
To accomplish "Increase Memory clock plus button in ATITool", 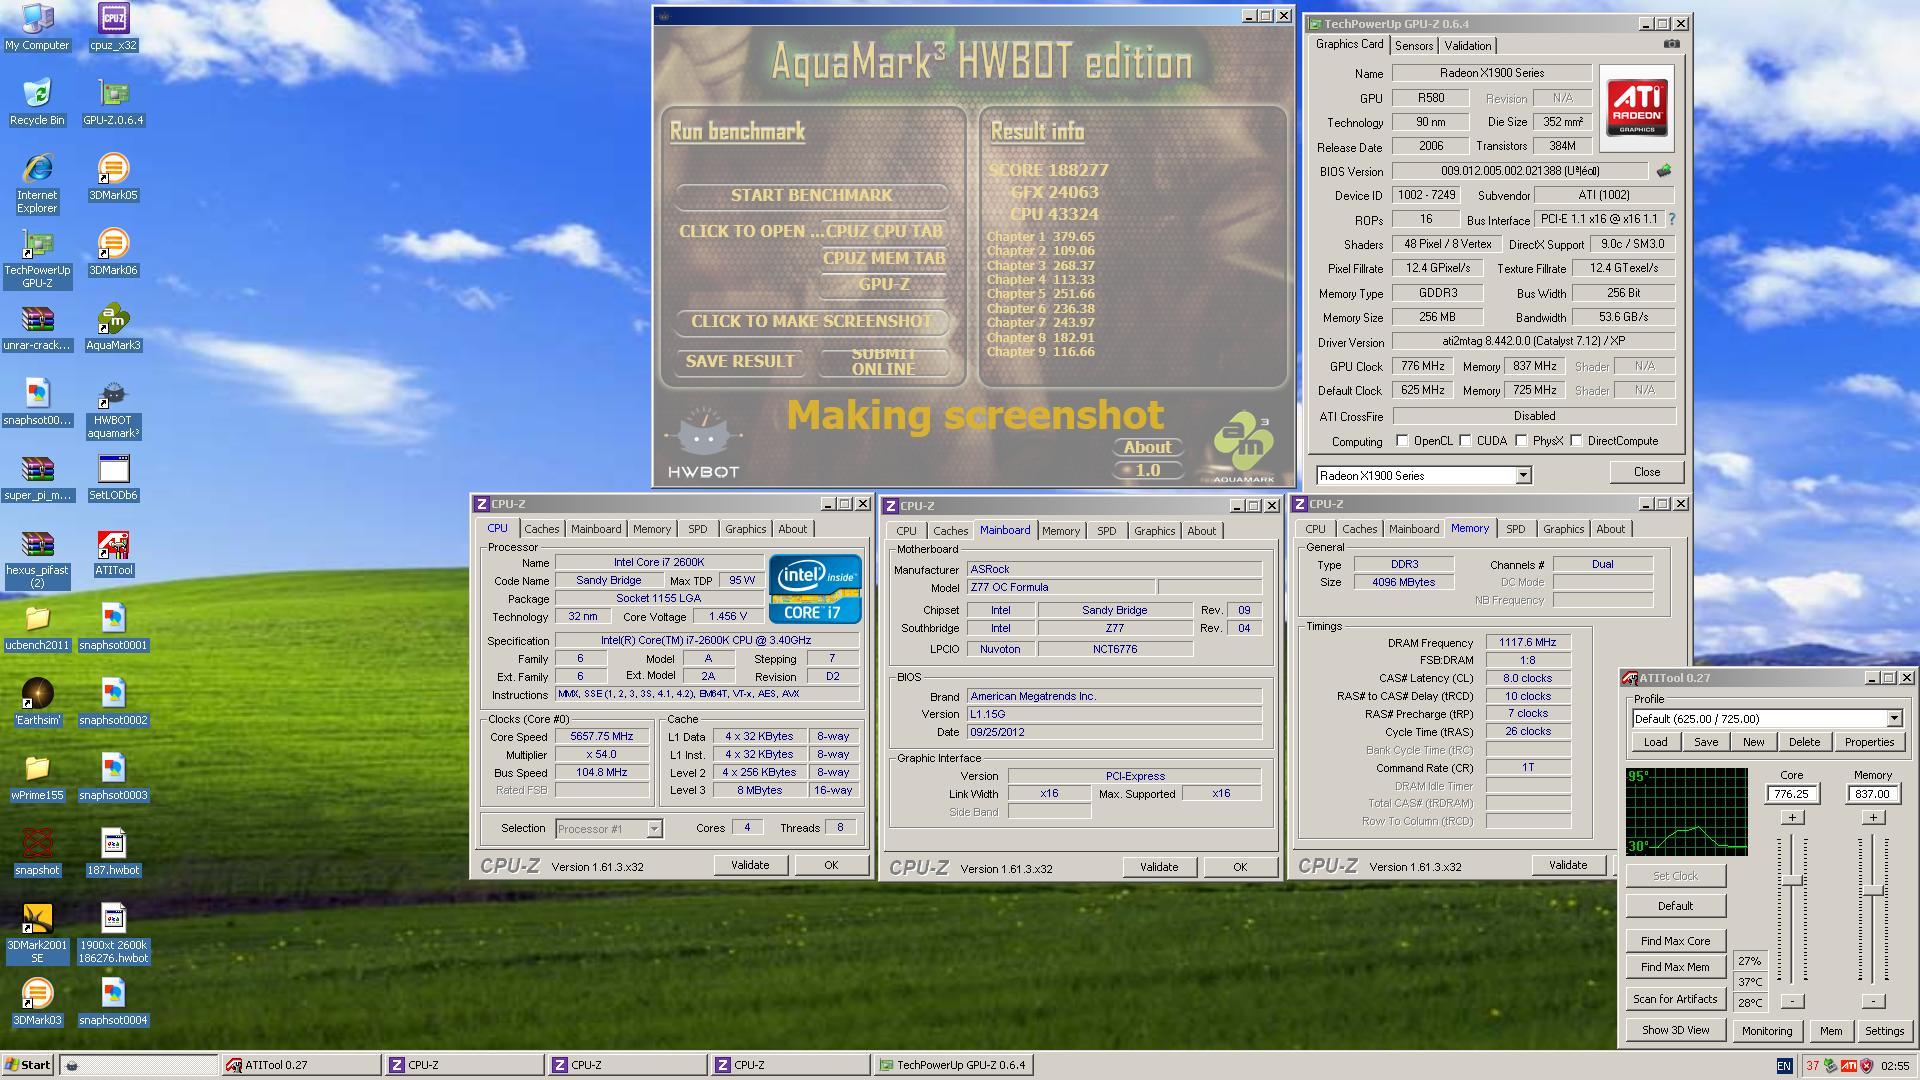I will (x=1873, y=818).
